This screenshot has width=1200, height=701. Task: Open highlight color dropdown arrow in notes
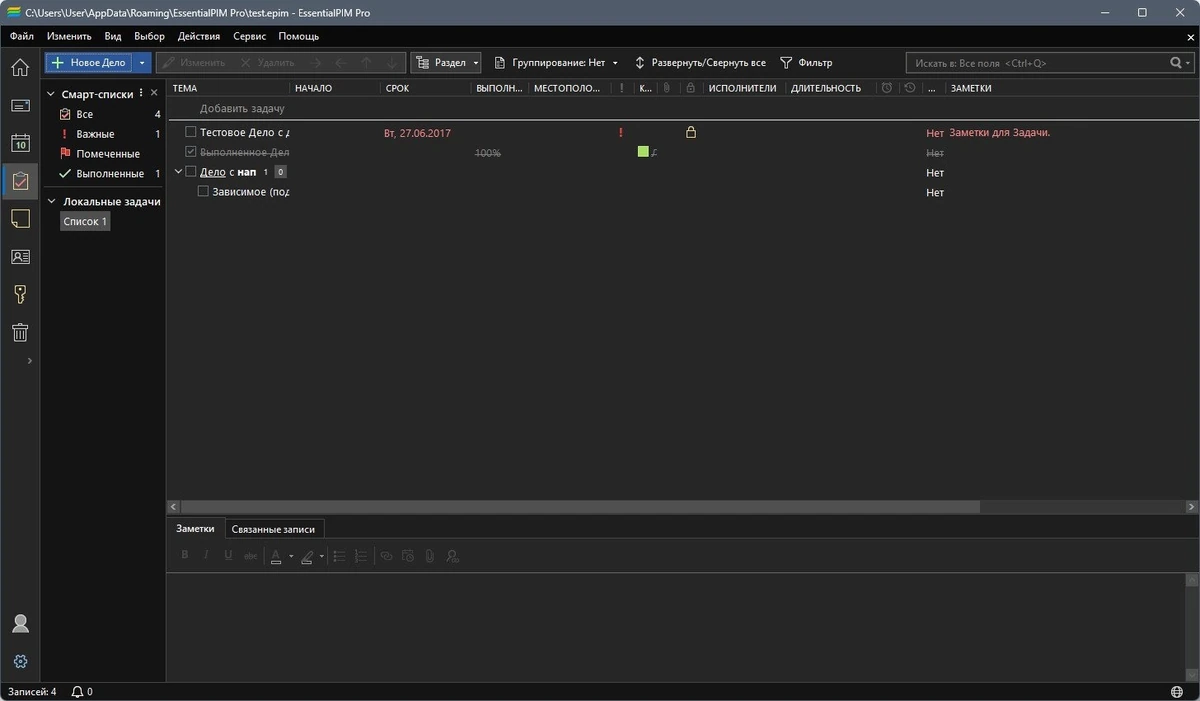click(322, 556)
